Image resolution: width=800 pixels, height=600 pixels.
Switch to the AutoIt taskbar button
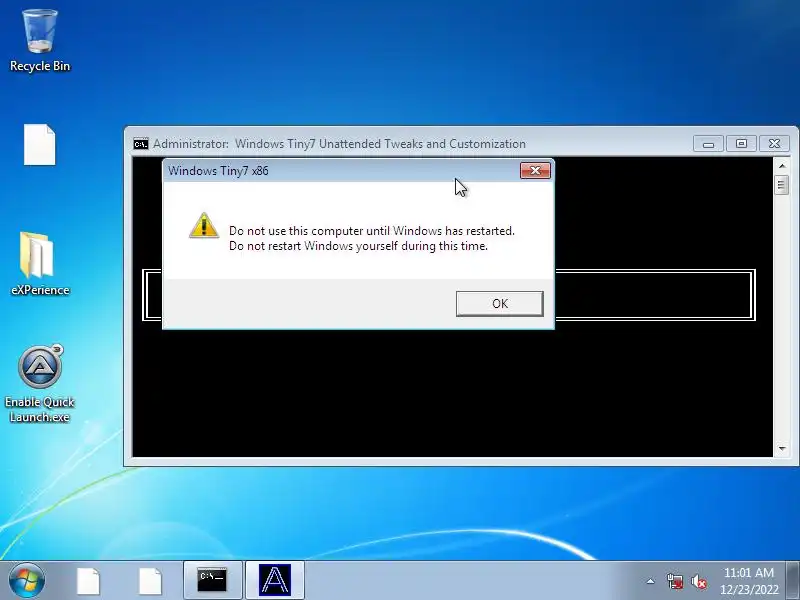pyautogui.click(x=274, y=580)
